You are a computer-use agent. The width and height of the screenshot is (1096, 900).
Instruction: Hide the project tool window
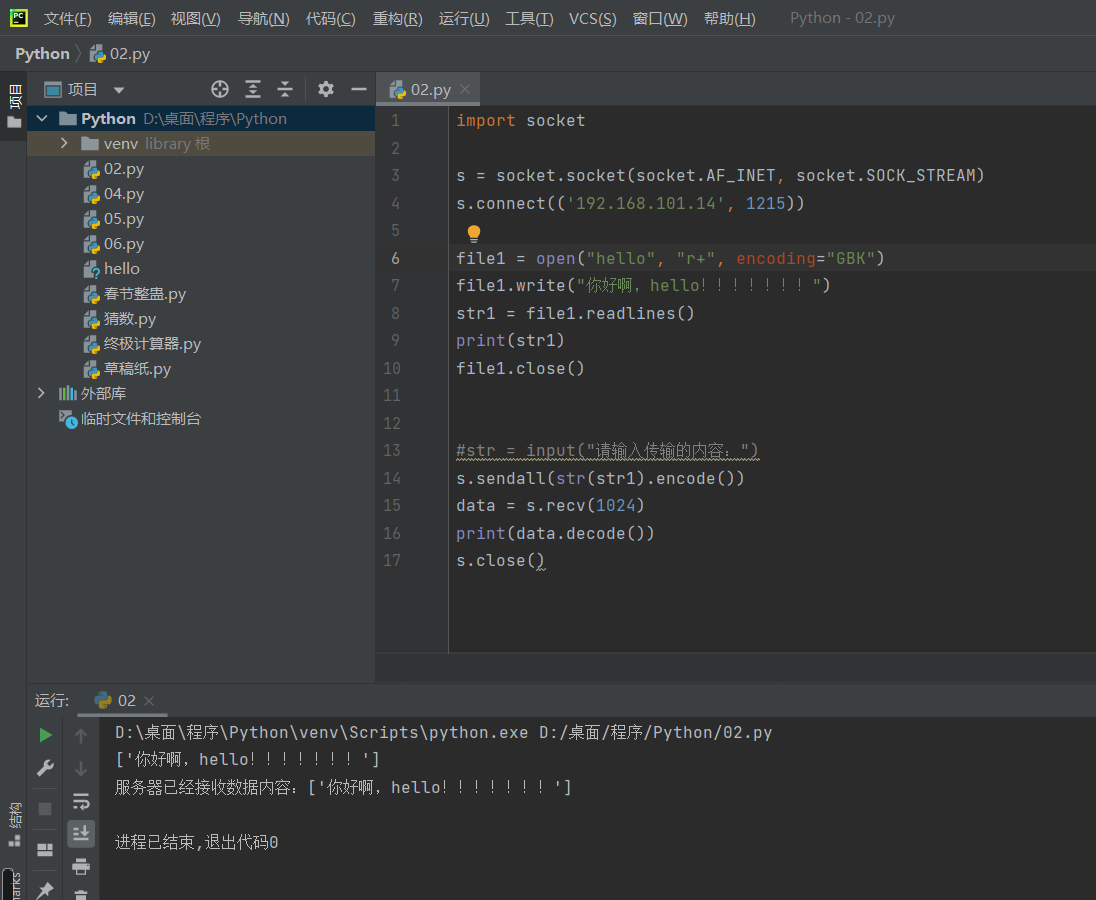[359, 89]
